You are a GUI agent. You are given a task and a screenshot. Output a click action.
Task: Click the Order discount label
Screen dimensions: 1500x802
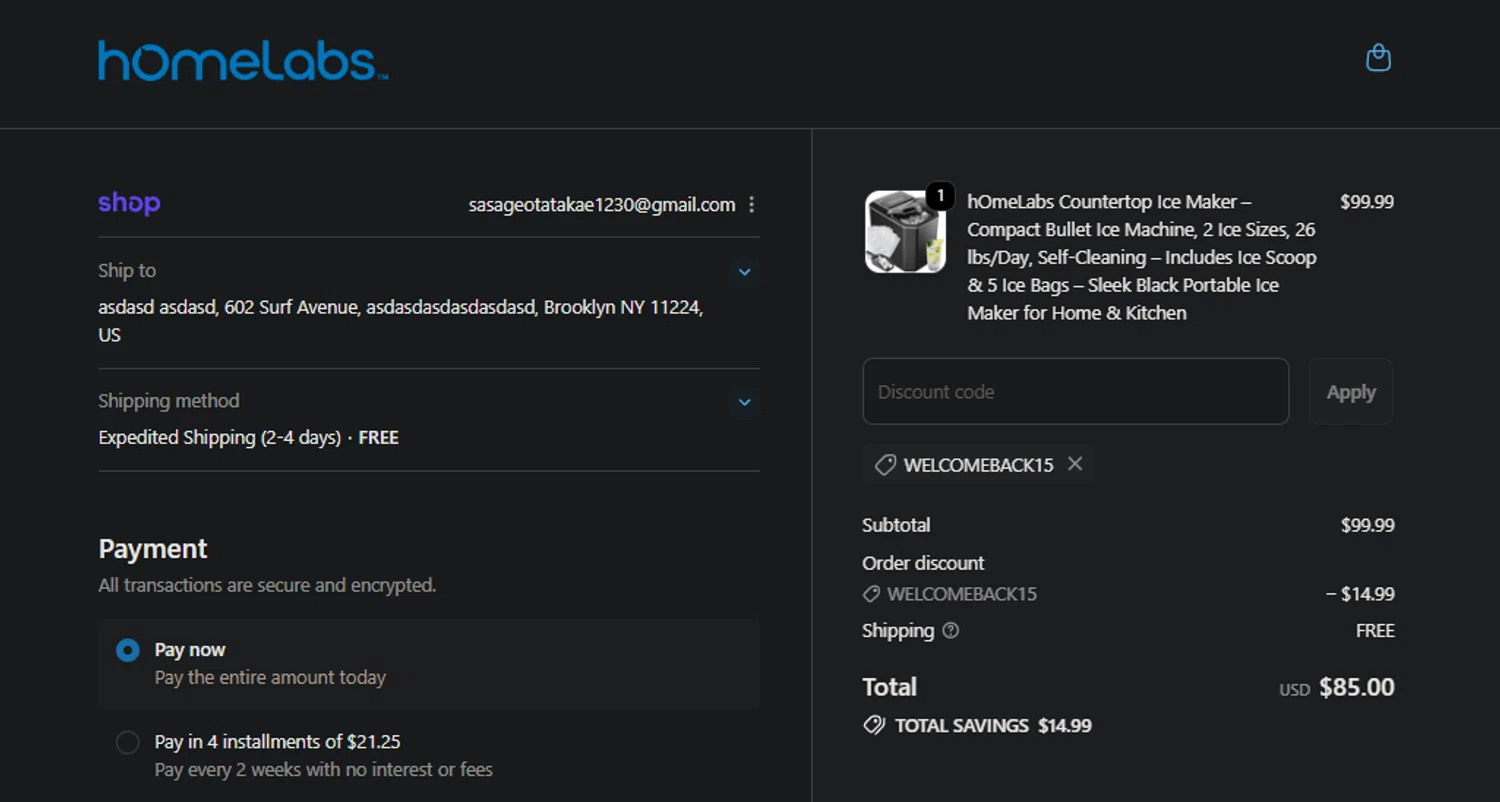tap(923, 563)
